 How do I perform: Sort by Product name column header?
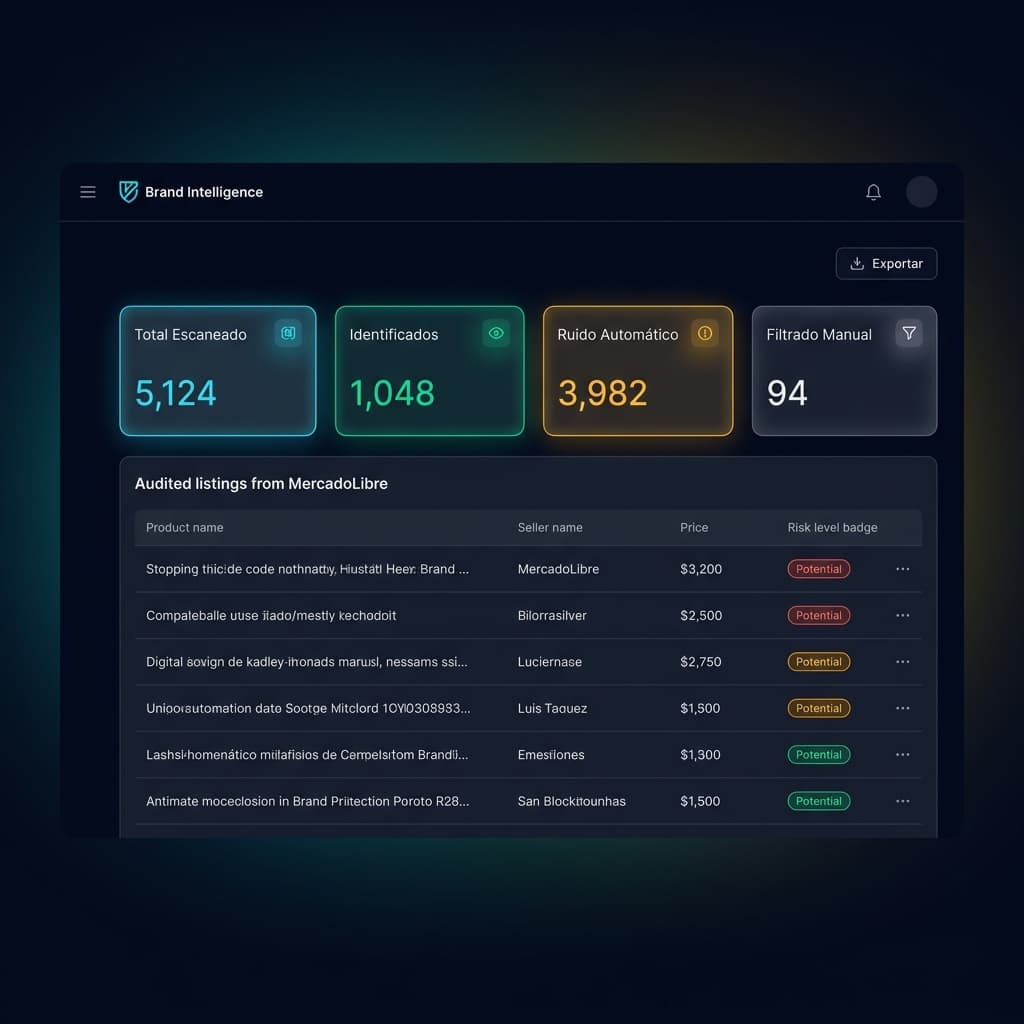pos(185,528)
